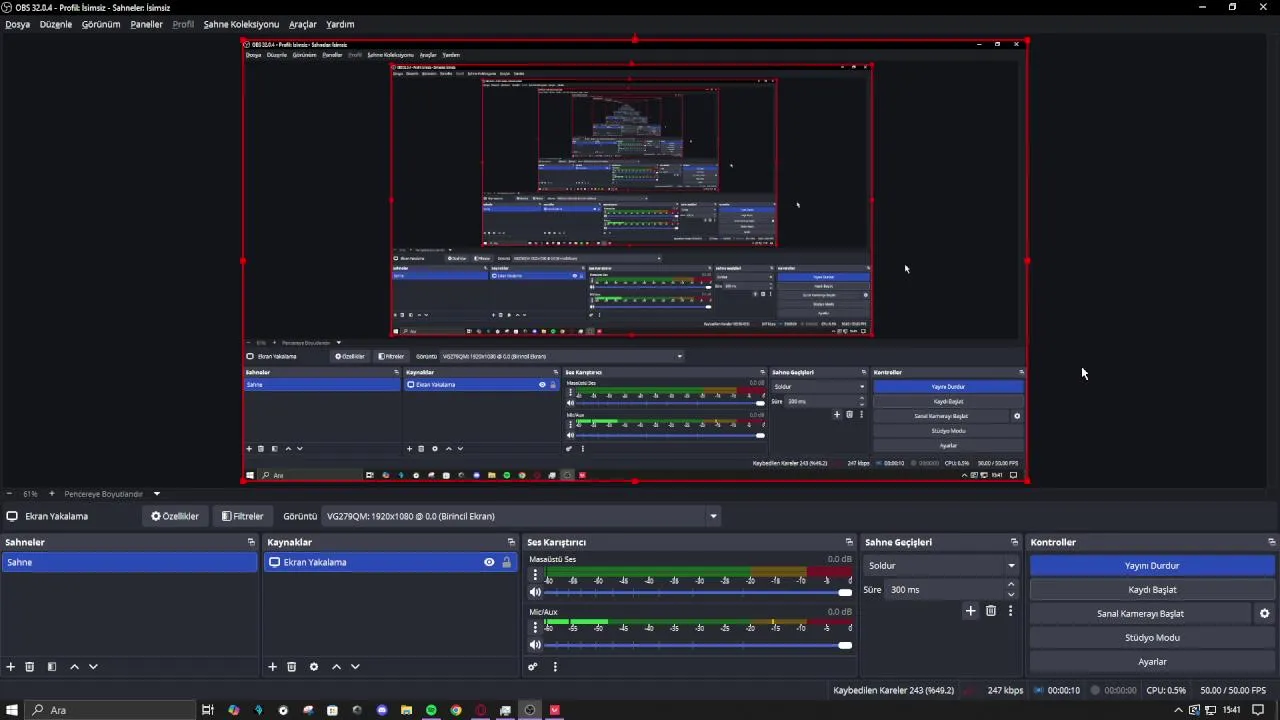Click Yayını Durdur to stop streaming
The image size is (1280, 720).
[1152, 566]
